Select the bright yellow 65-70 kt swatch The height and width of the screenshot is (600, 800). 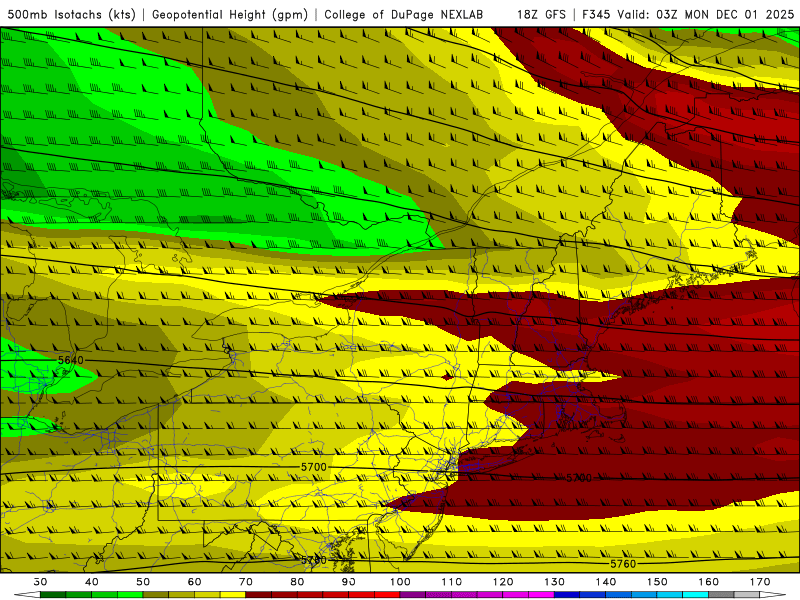click(x=233, y=595)
